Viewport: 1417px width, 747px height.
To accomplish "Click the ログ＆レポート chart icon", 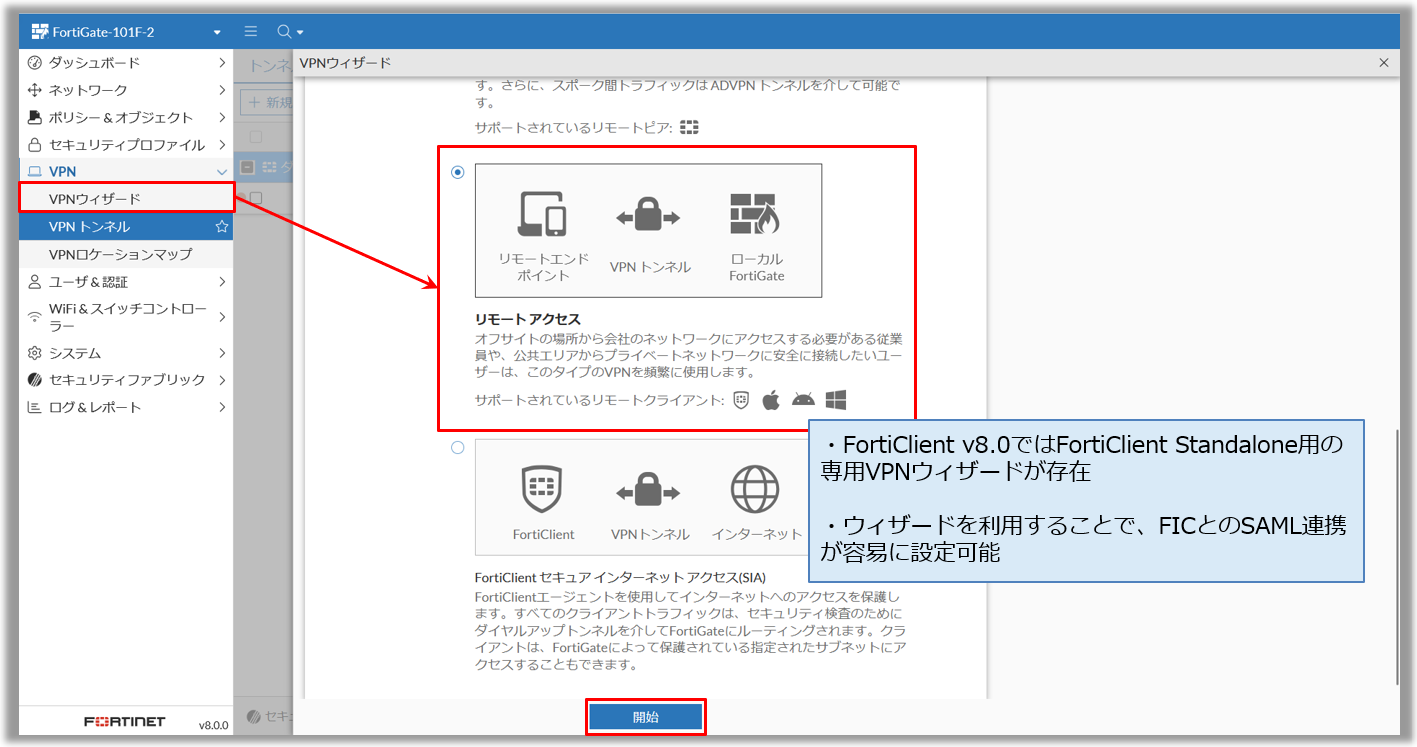I will pyautogui.click(x=35, y=408).
